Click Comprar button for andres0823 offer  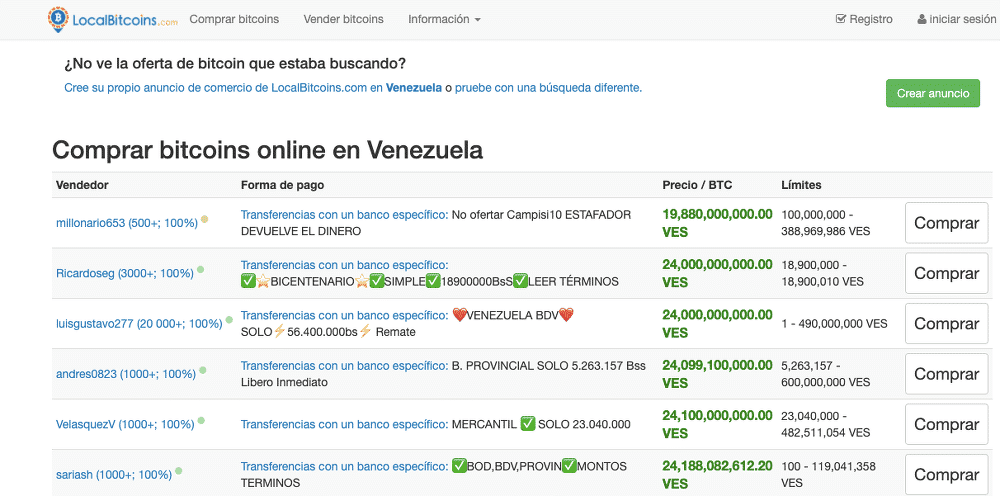946,374
